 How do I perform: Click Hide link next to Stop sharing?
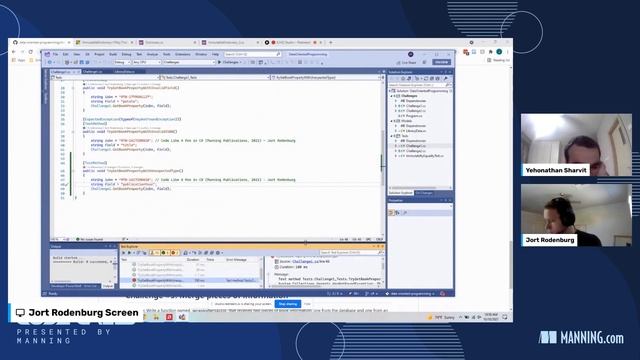(x=307, y=304)
